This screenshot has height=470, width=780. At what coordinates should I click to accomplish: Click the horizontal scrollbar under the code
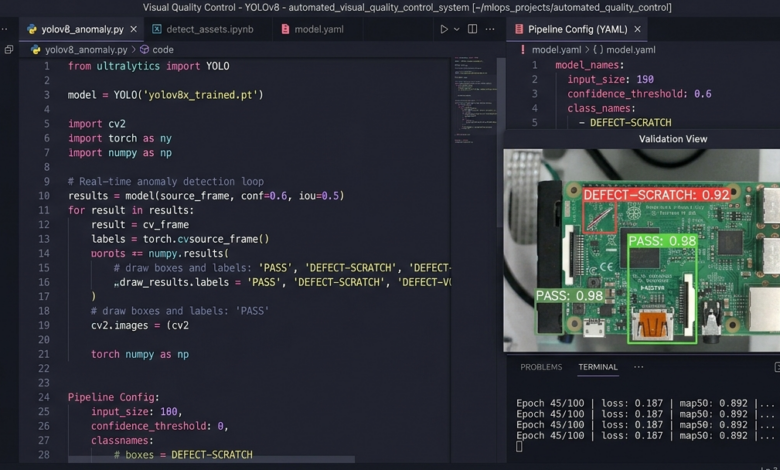click(x=211, y=459)
